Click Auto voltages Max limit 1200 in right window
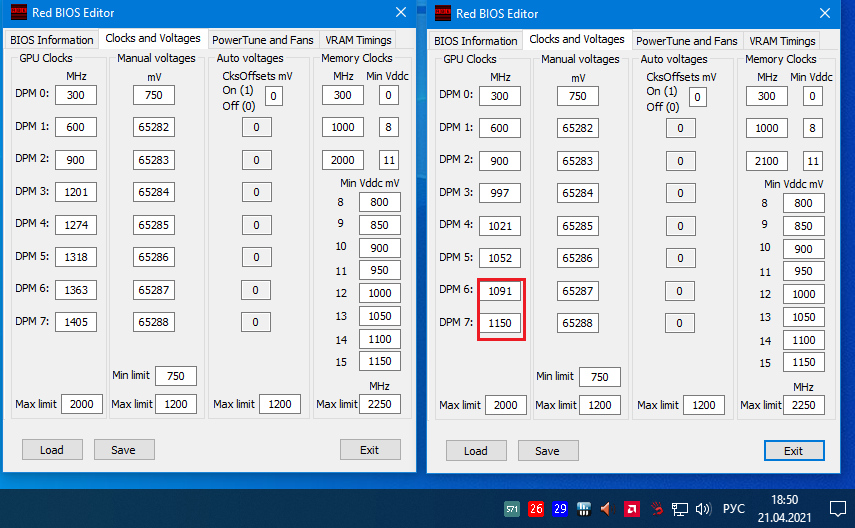 (x=704, y=405)
